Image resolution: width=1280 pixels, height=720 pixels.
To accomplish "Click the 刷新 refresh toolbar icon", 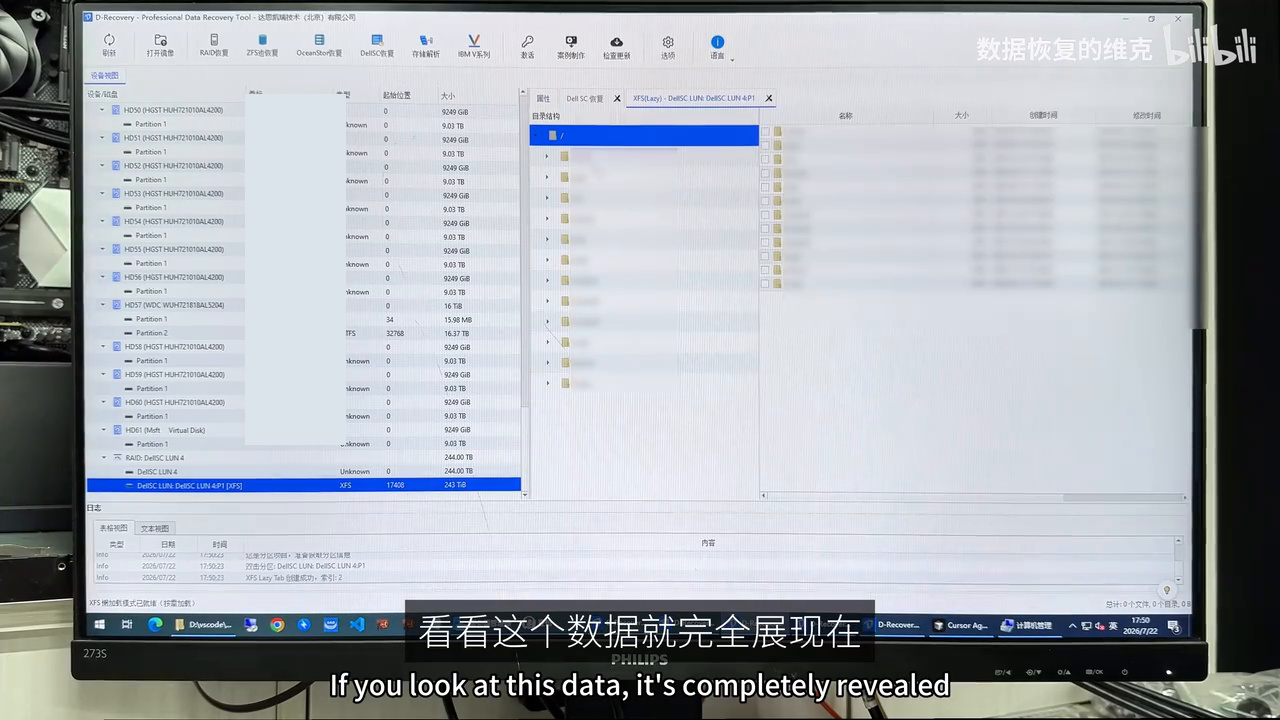I will click(x=109, y=45).
